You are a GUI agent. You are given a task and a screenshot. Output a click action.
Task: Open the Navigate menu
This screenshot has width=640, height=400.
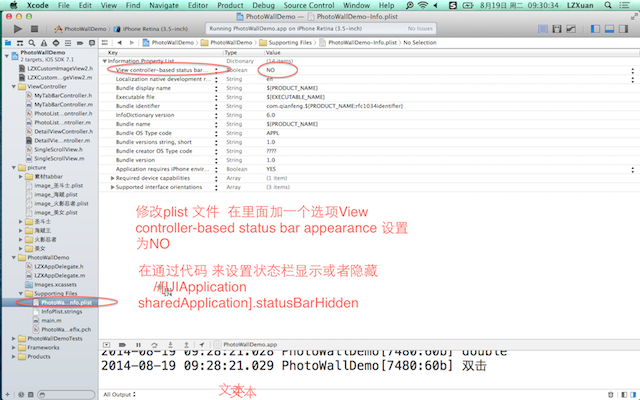click(x=164, y=5)
